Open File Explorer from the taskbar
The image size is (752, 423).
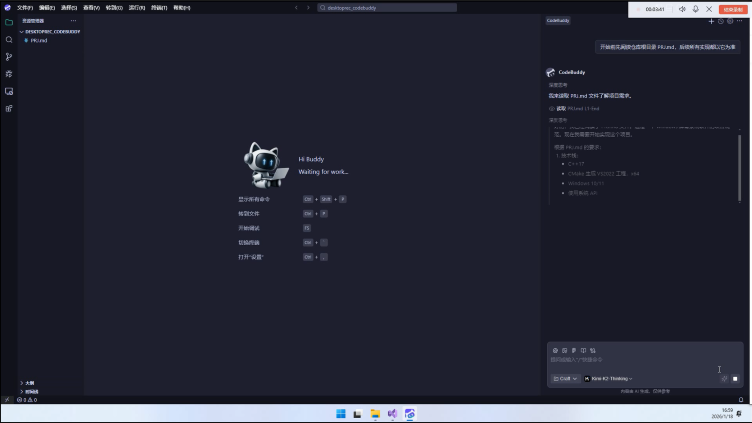tap(375, 413)
